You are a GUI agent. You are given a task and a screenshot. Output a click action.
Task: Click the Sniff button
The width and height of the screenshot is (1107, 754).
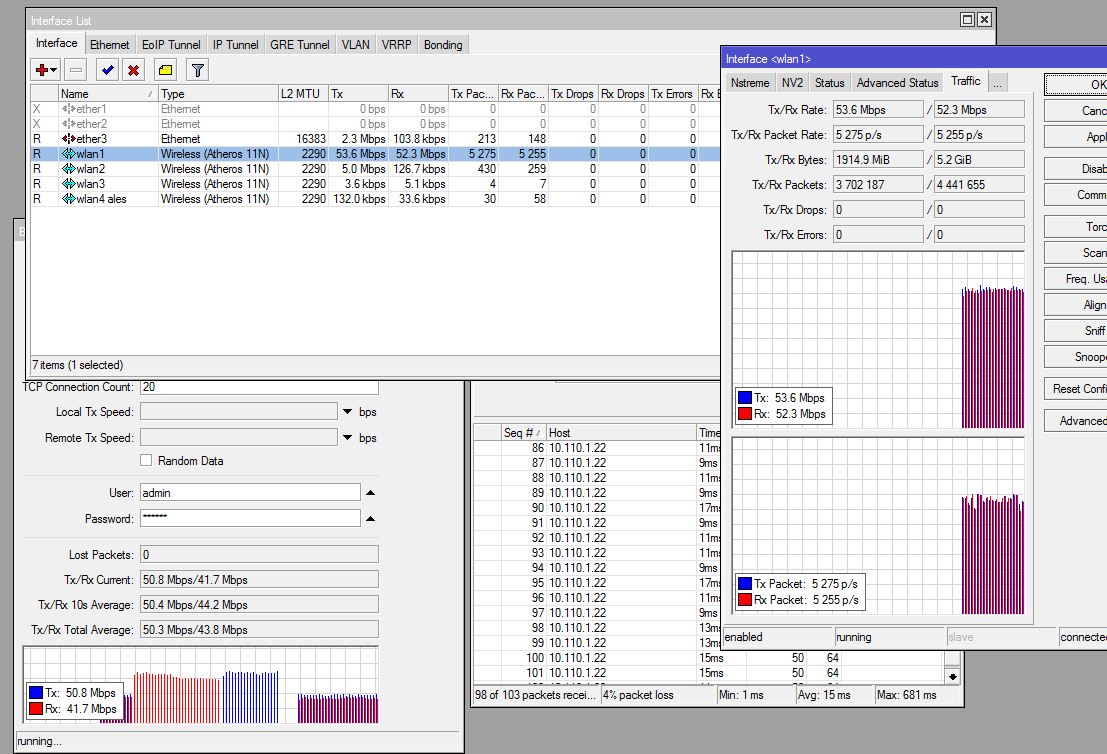[x=1076, y=330]
